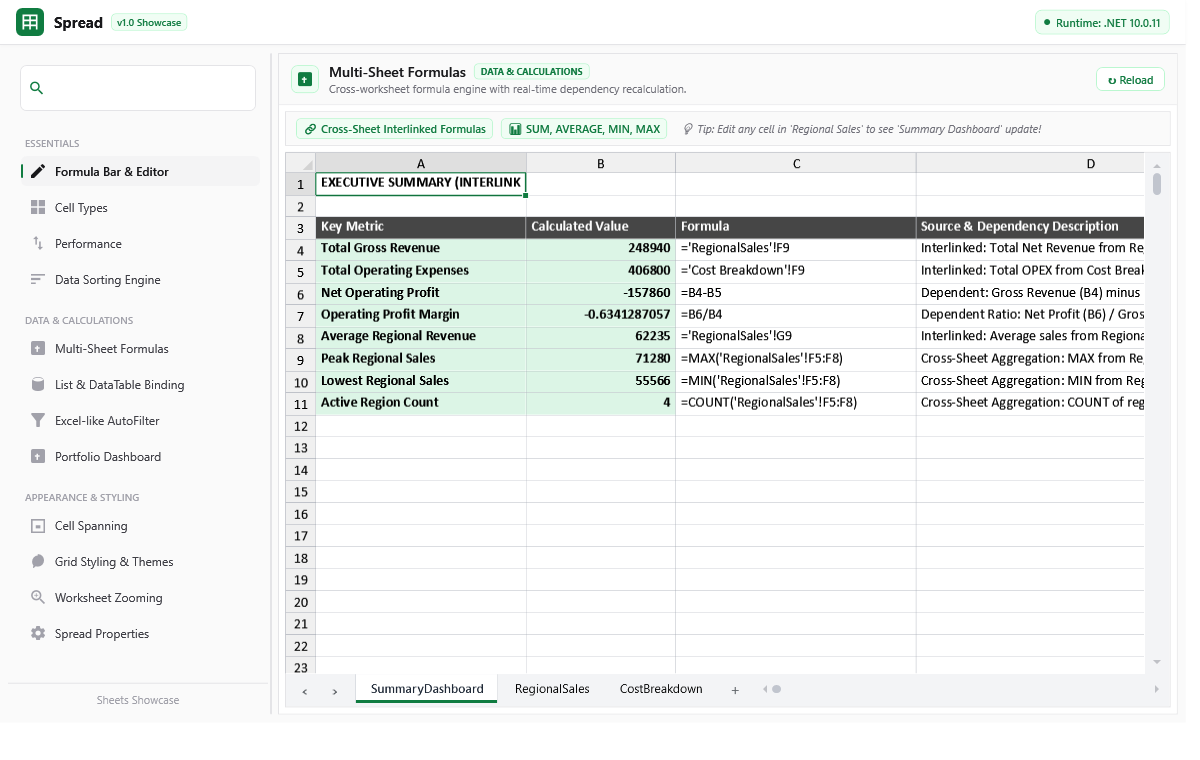Select the ='Cost Breakdown'!F9 cell

point(796,271)
